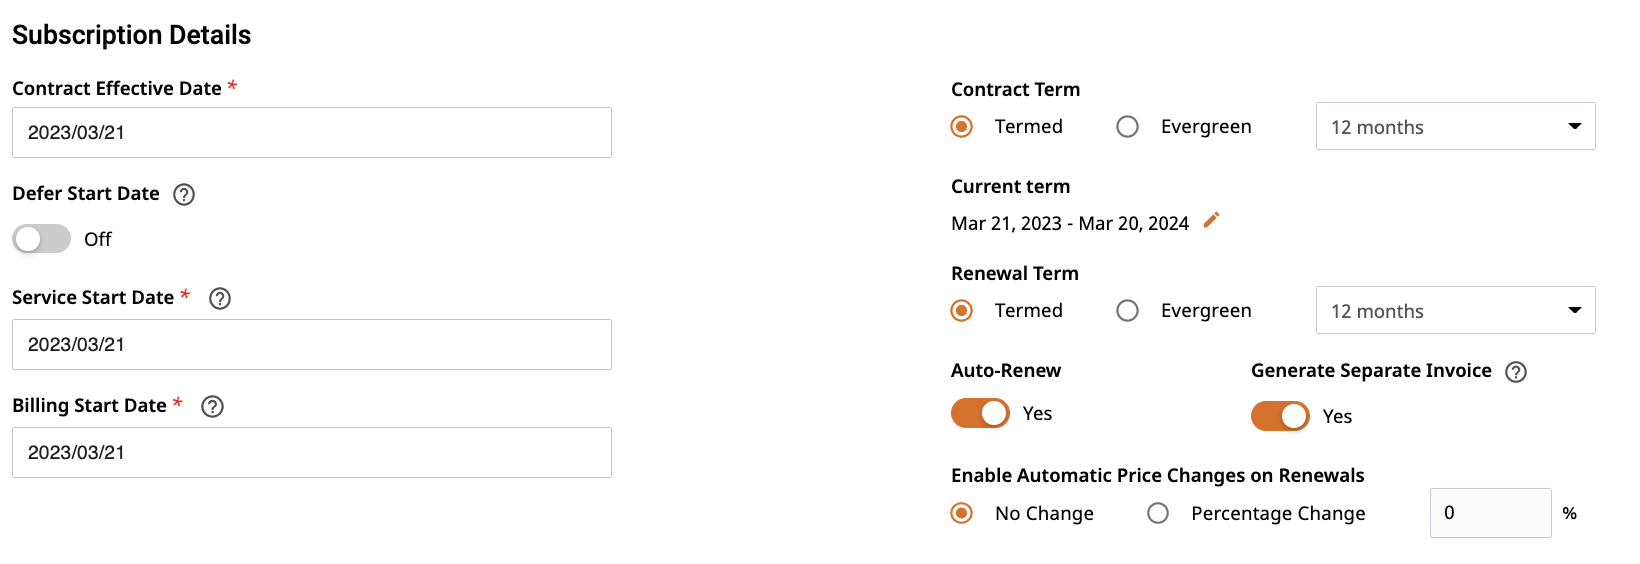Expand the Contract Term 12 months dropdown
This screenshot has height=564, width=1640.
[1455, 126]
